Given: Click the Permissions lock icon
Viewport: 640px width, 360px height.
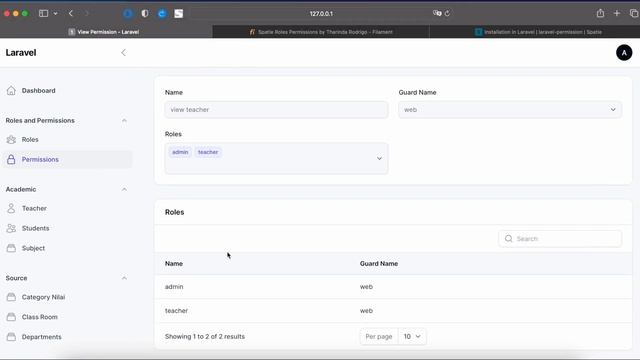Looking at the screenshot, I should 11,160.
